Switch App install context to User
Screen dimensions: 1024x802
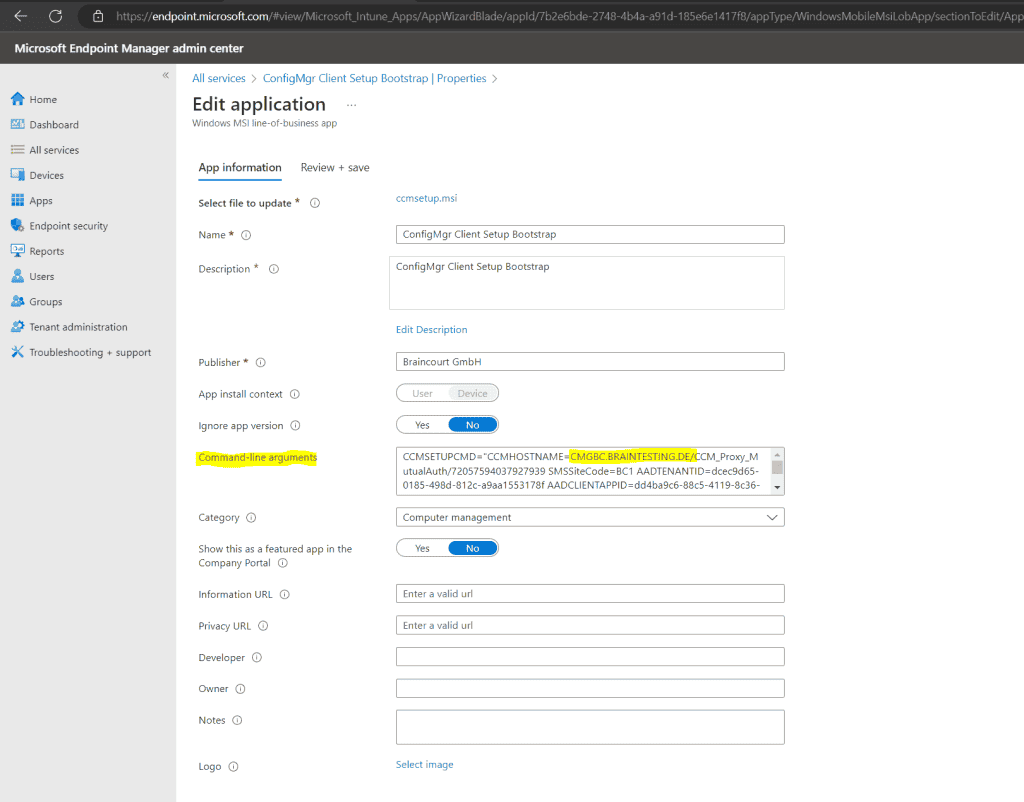[419, 393]
